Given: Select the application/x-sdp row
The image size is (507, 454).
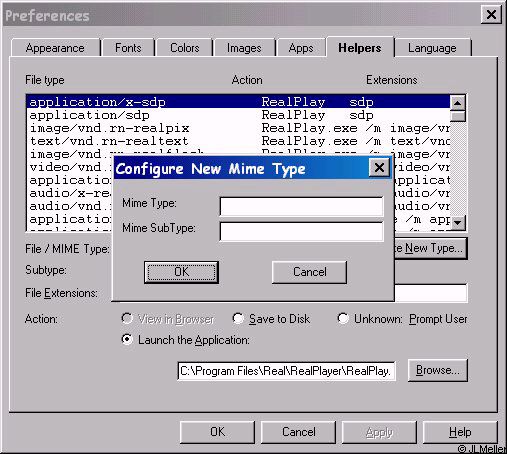Looking at the screenshot, I should (x=238, y=102).
